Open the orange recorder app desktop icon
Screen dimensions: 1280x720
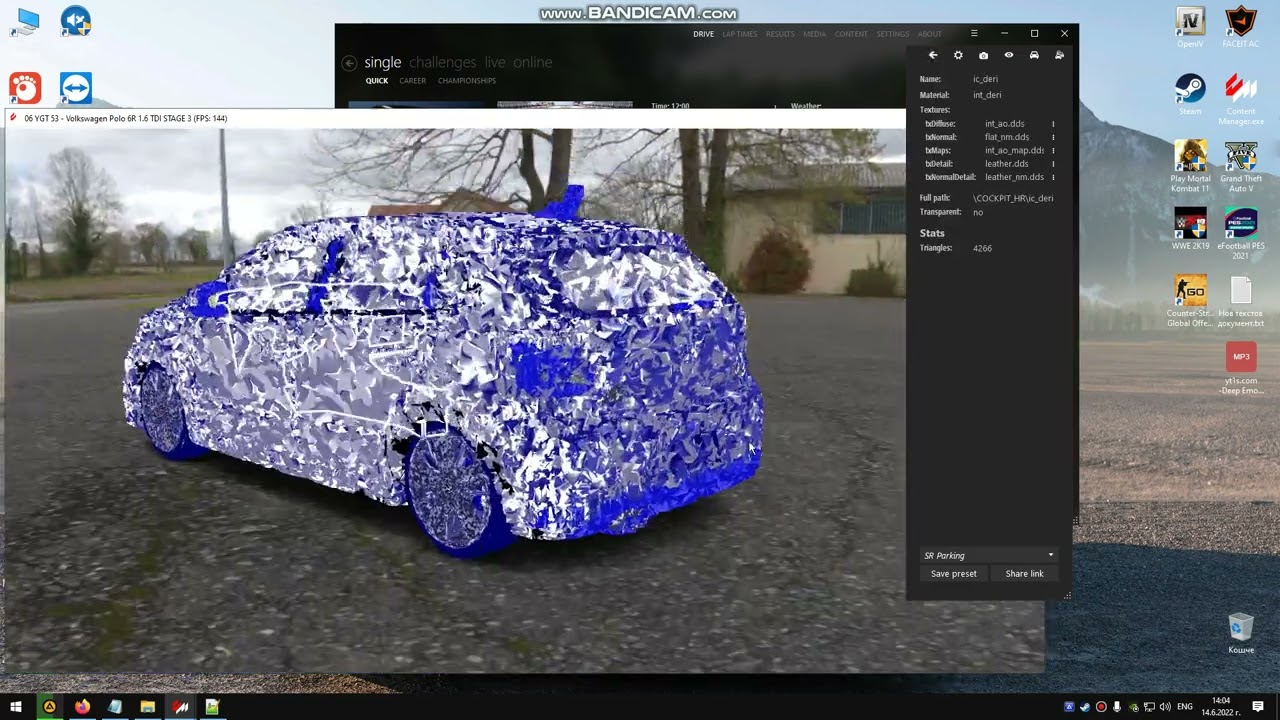(25, 87)
